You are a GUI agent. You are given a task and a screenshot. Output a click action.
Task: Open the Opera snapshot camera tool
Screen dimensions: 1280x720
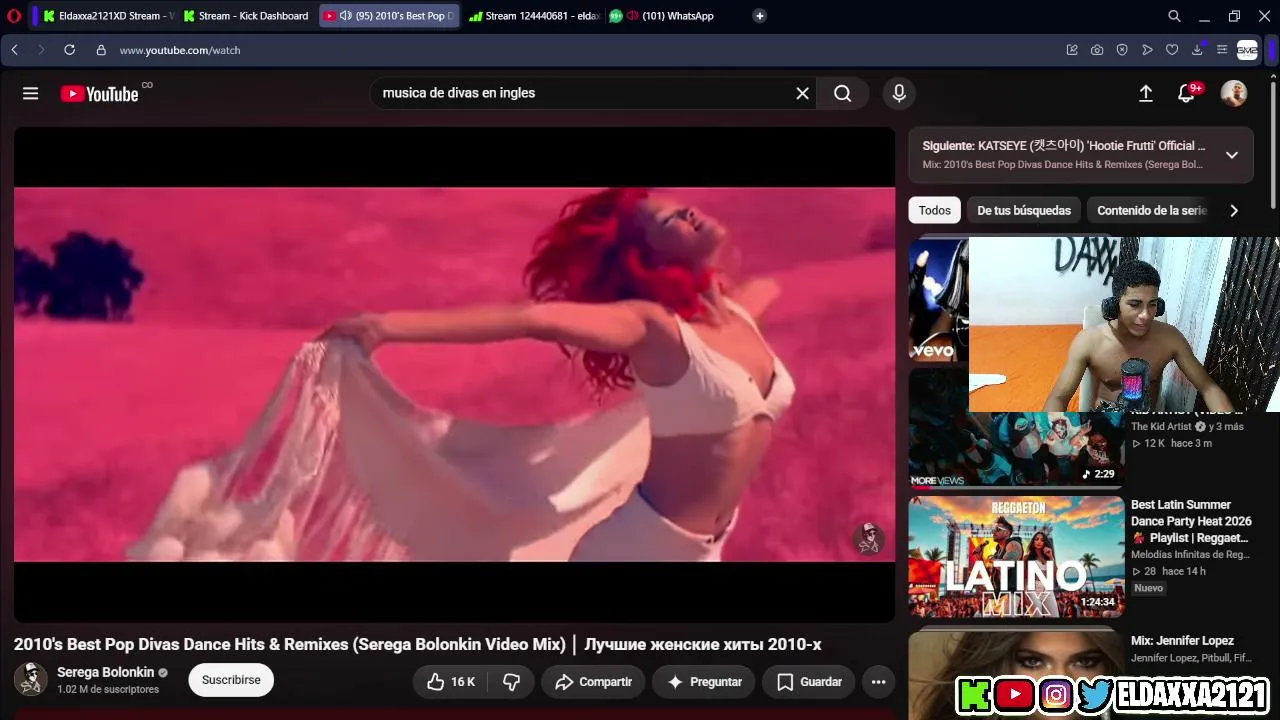point(1097,50)
